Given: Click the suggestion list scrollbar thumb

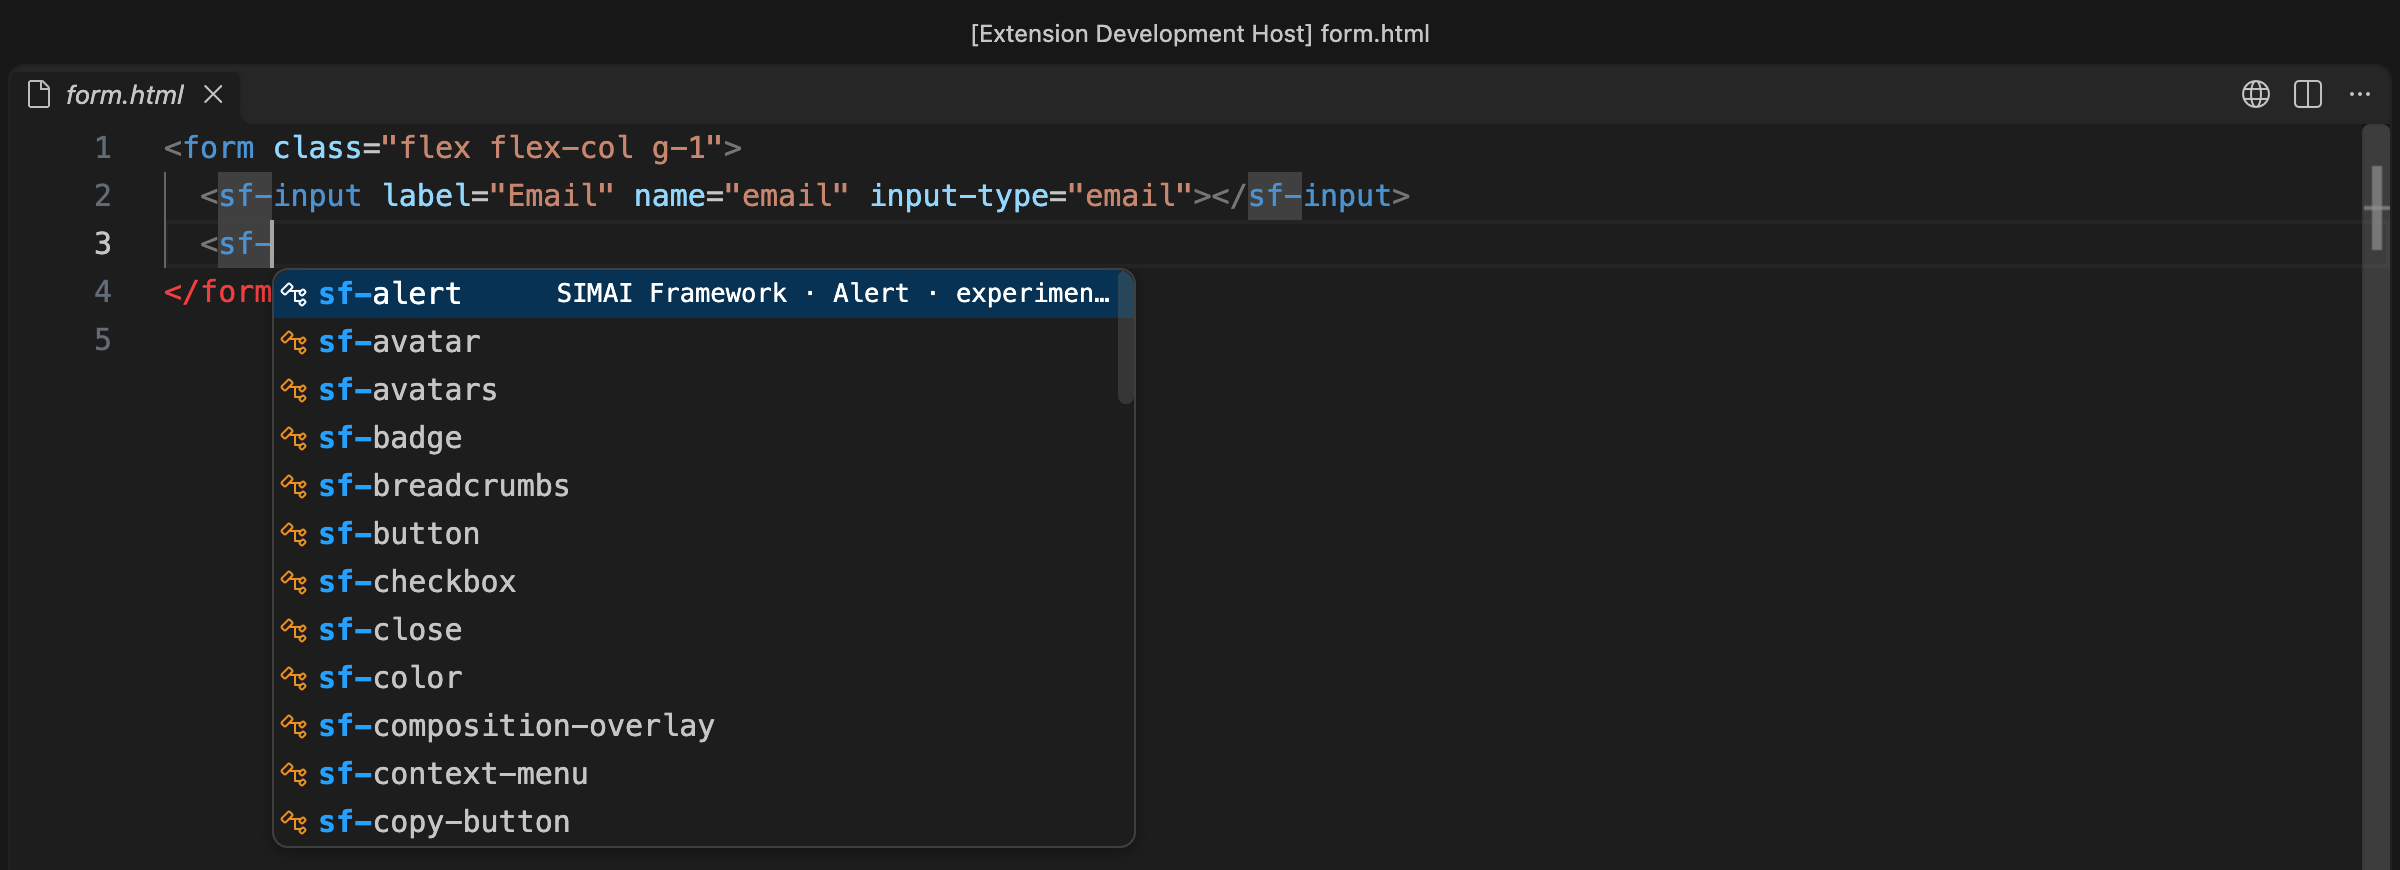Looking at the screenshot, I should 1125,337.
